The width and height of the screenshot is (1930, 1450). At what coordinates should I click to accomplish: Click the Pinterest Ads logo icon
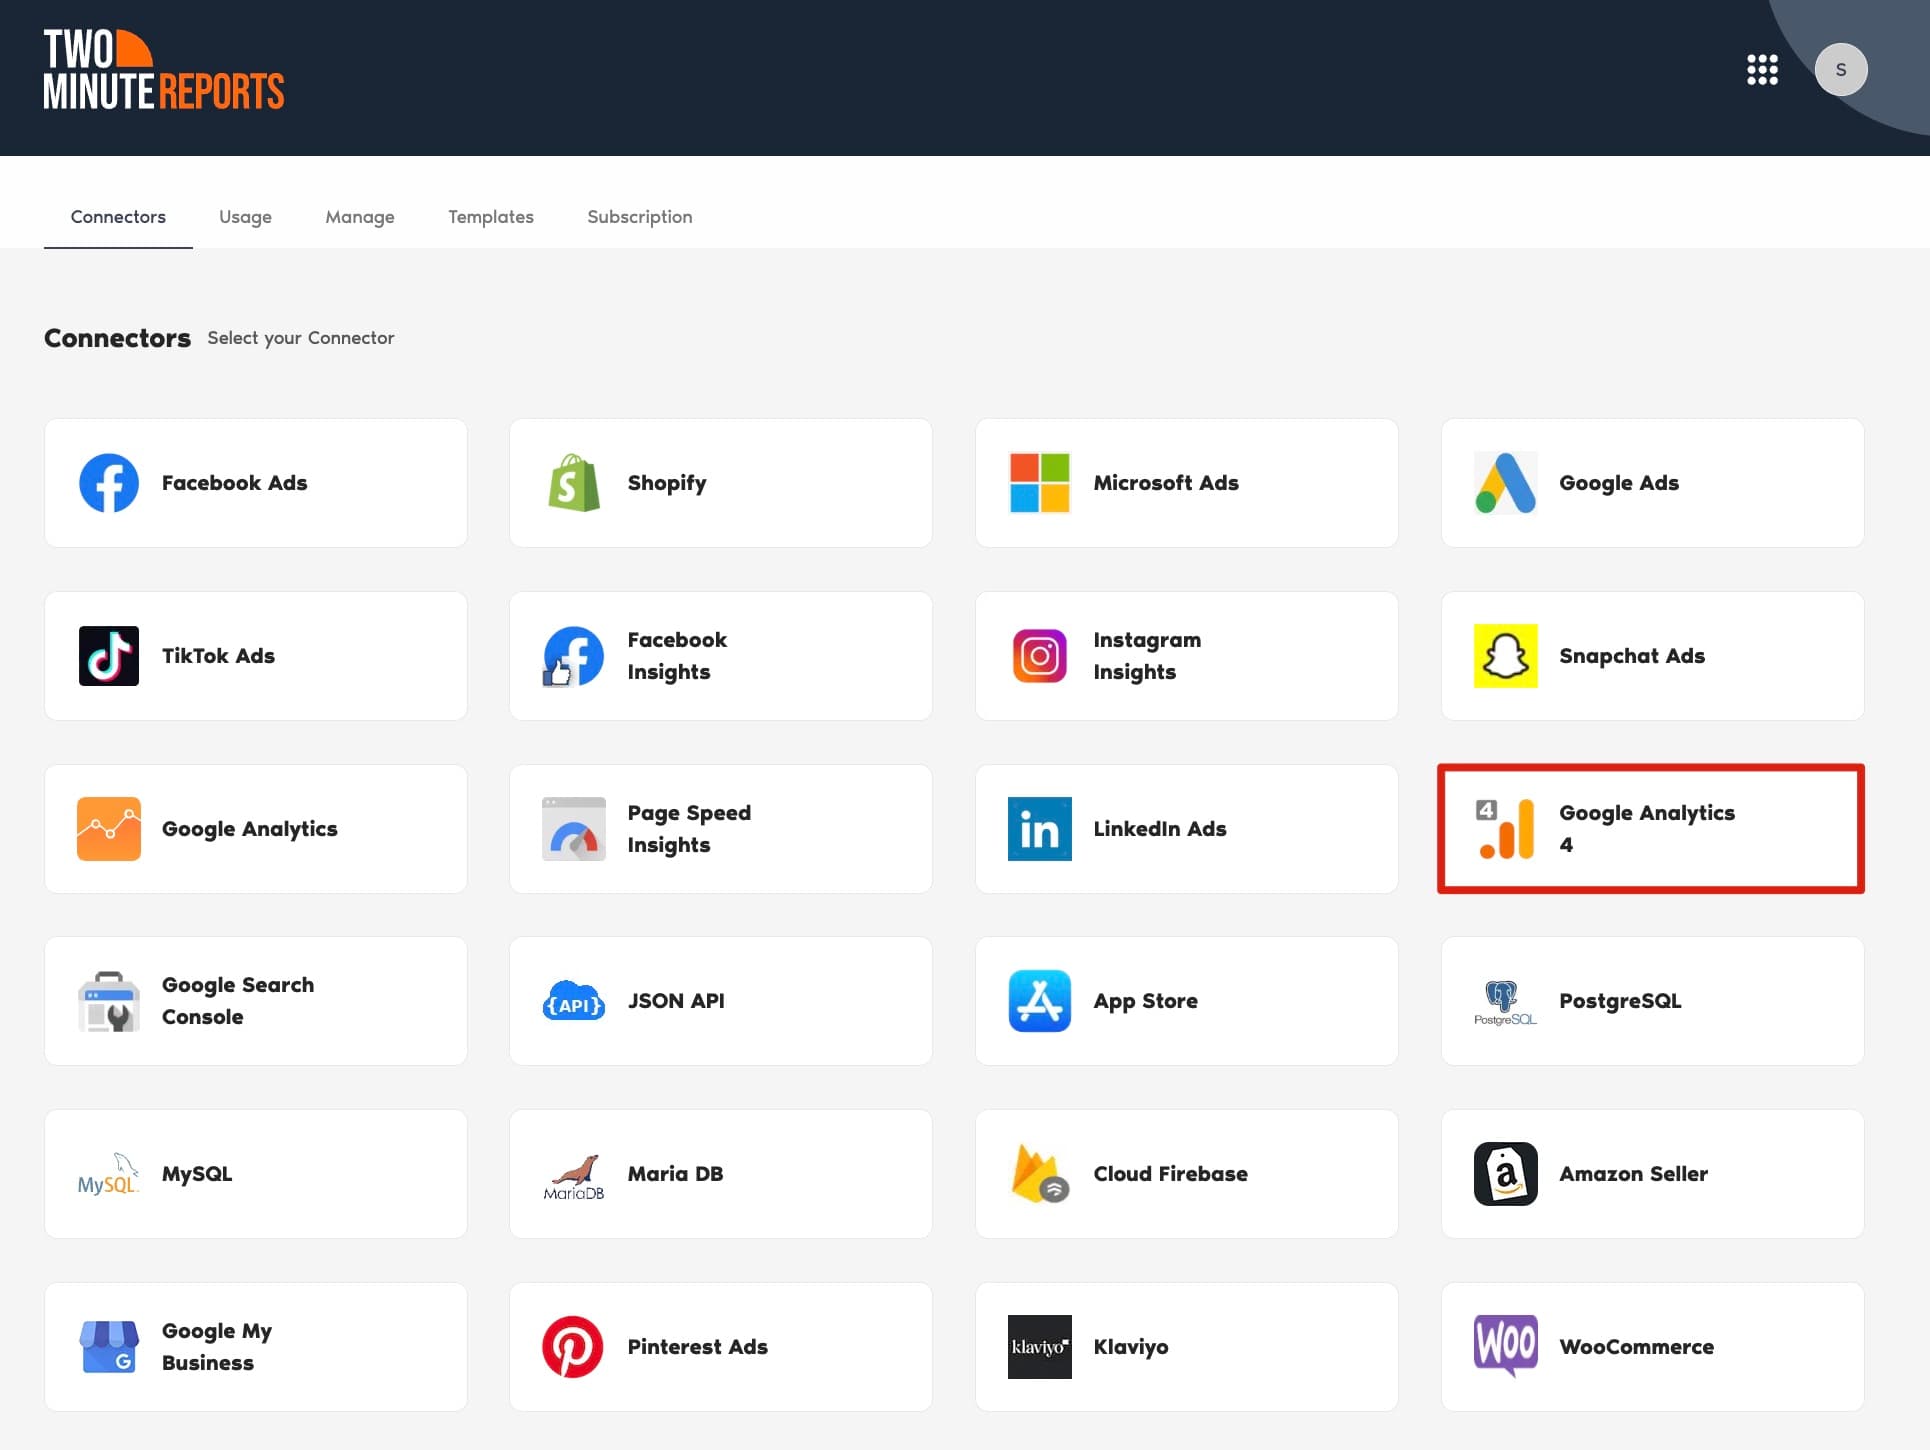click(x=573, y=1347)
